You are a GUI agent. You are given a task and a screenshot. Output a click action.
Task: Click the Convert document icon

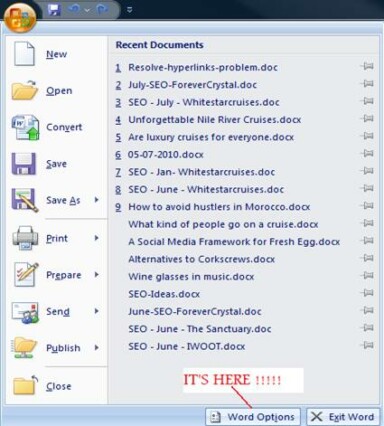pyautogui.click(x=26, y=127)
